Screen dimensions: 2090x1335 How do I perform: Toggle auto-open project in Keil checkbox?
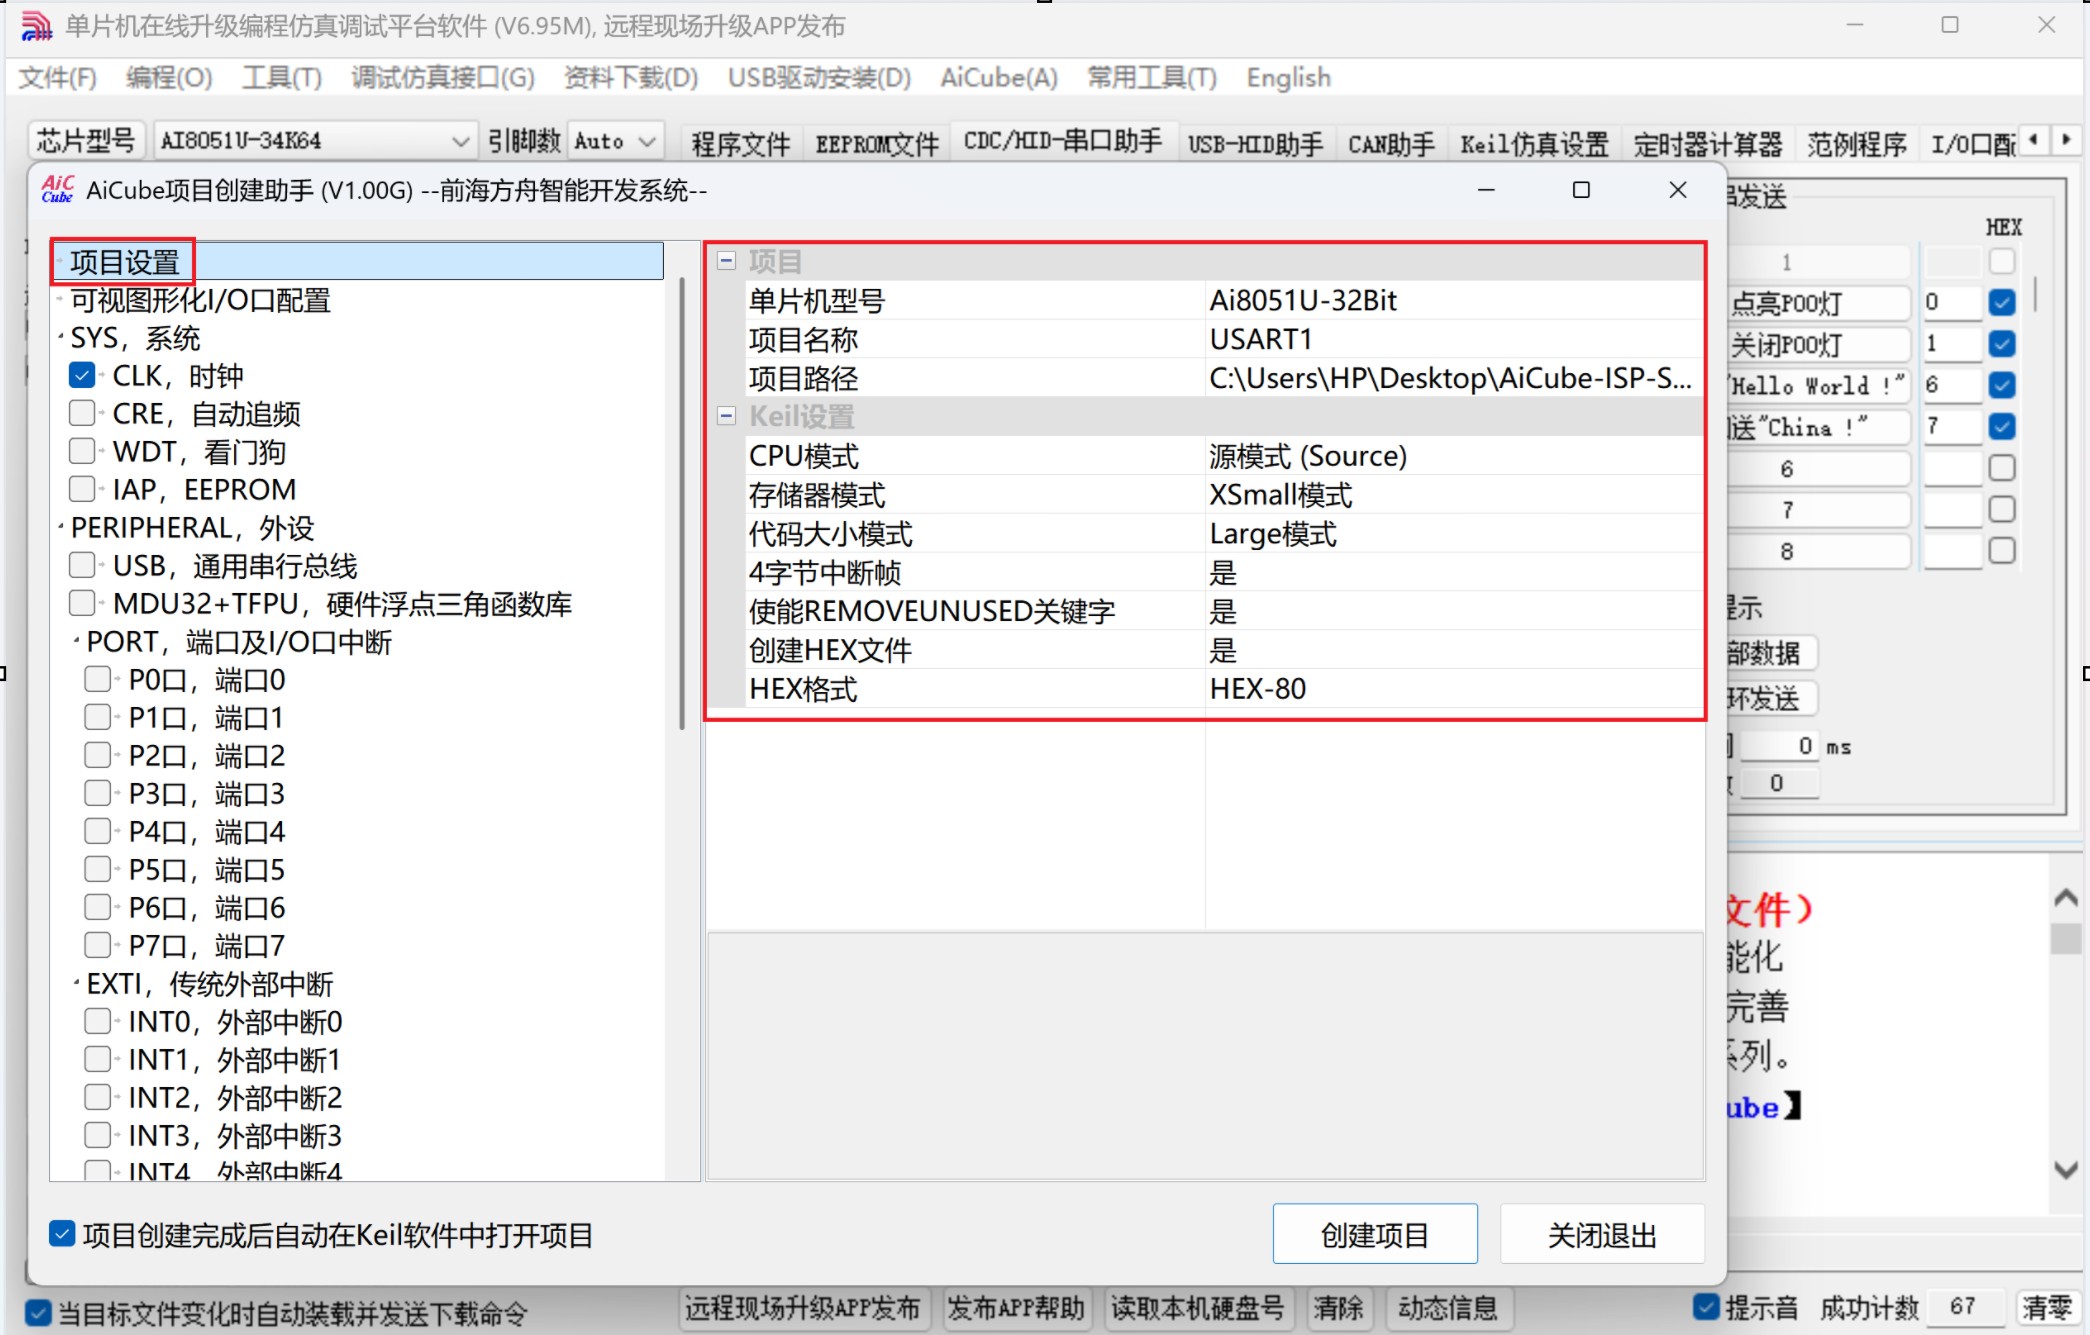pos(62,1234)
